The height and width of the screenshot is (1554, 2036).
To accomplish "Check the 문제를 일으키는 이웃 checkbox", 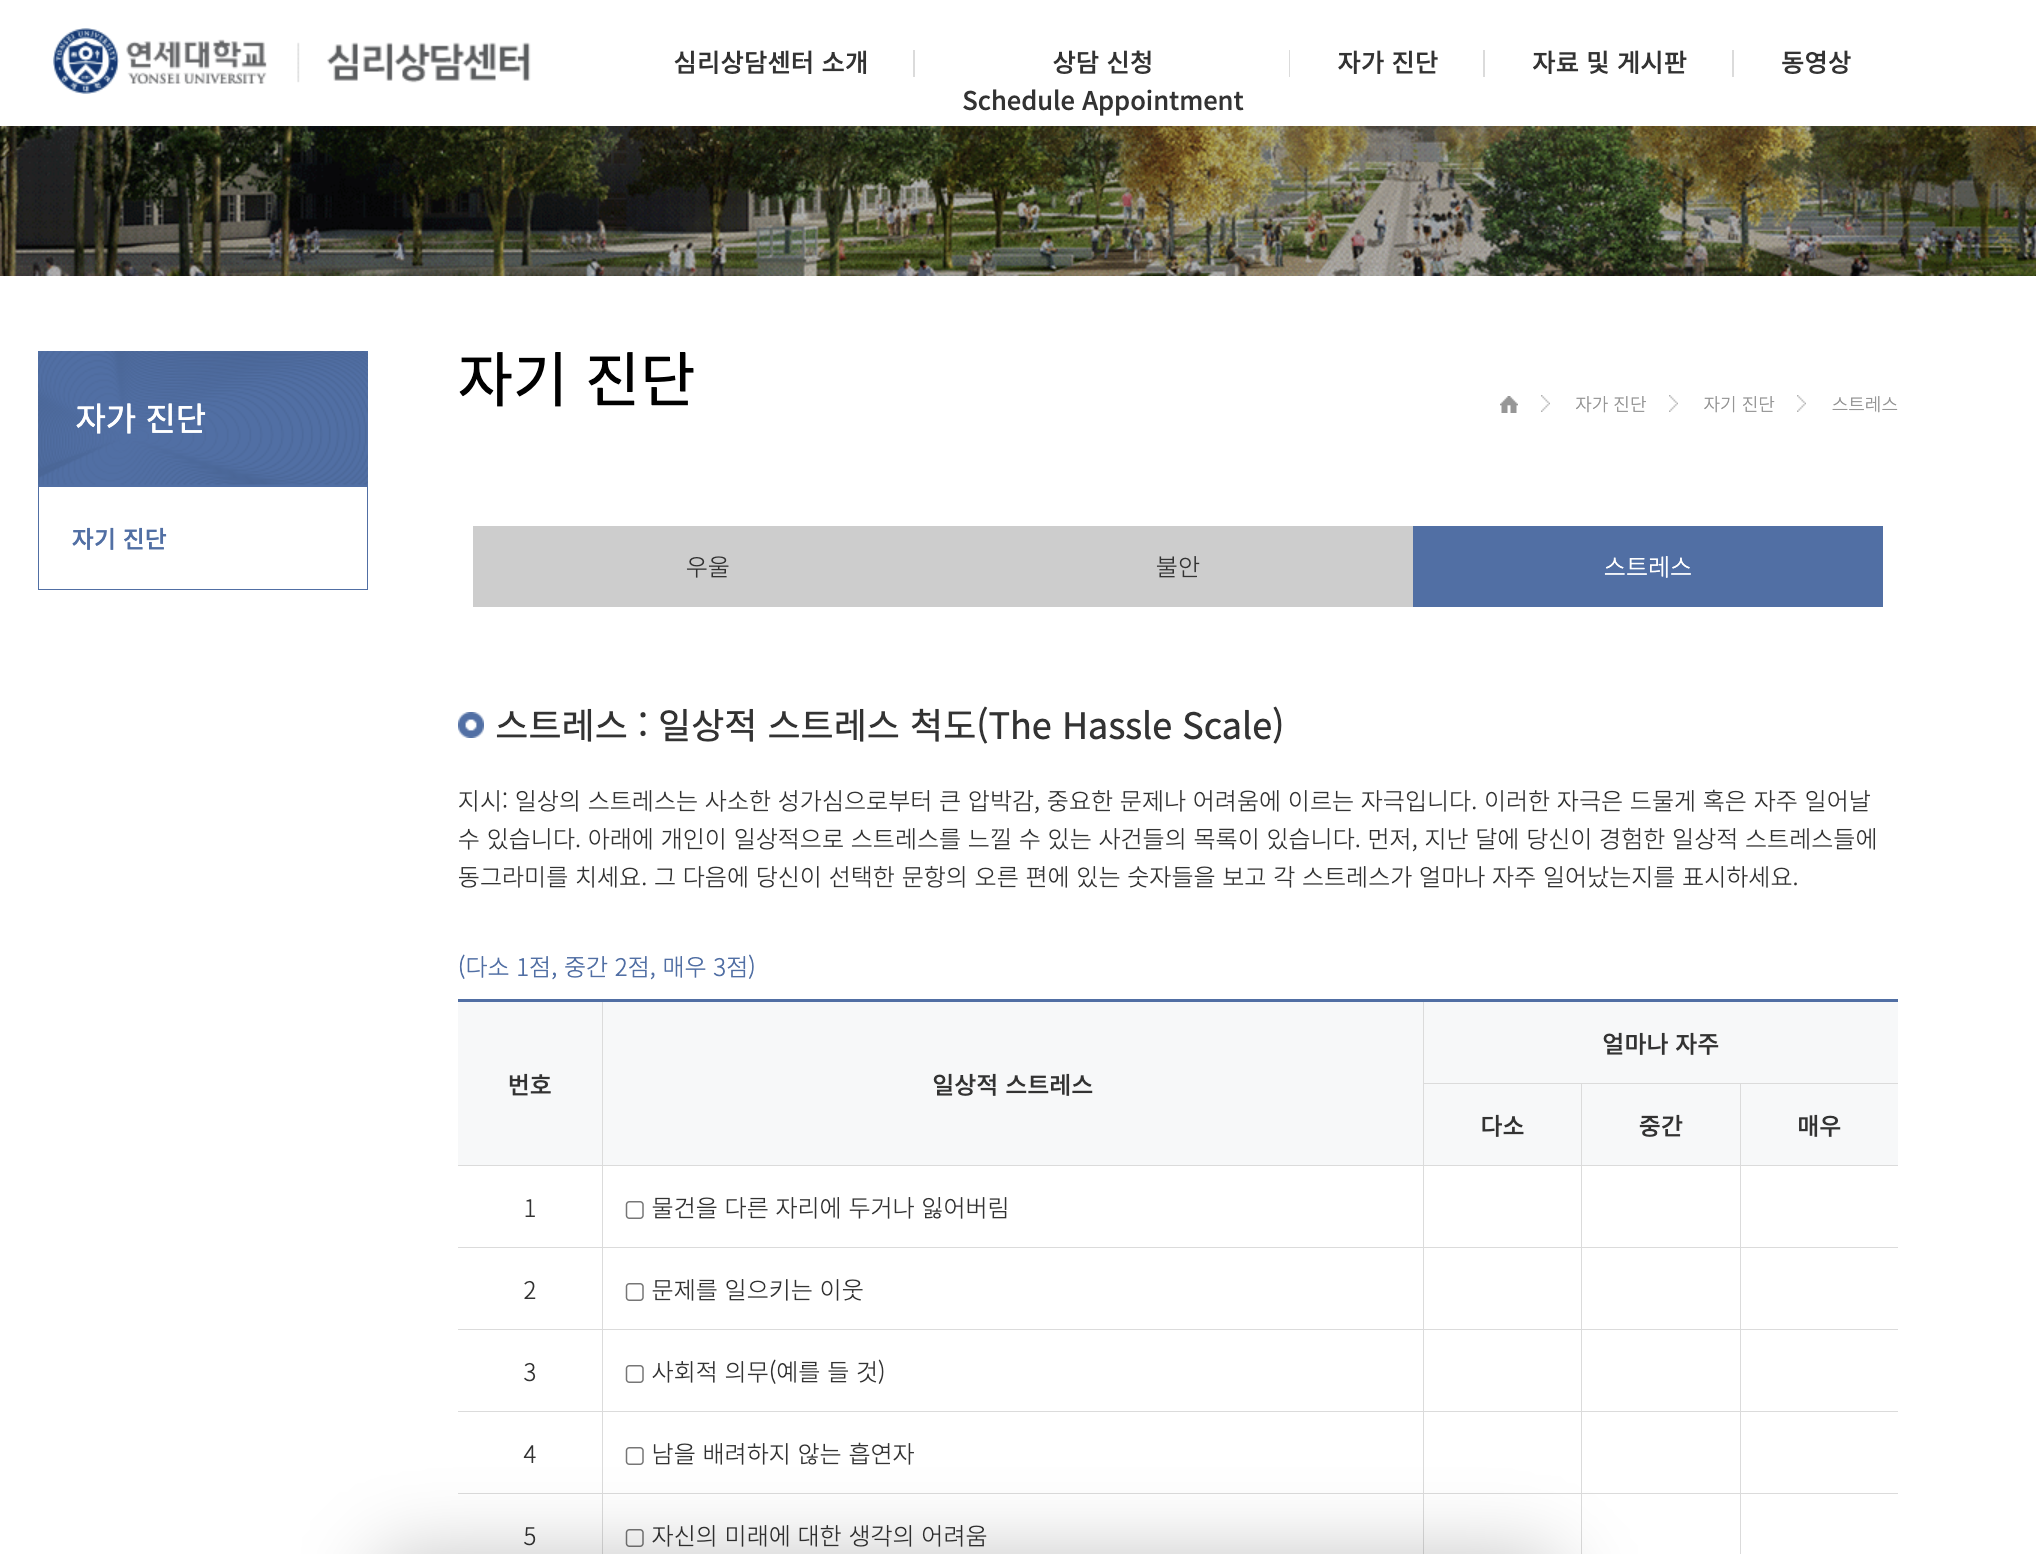I will pos(633,1290).
